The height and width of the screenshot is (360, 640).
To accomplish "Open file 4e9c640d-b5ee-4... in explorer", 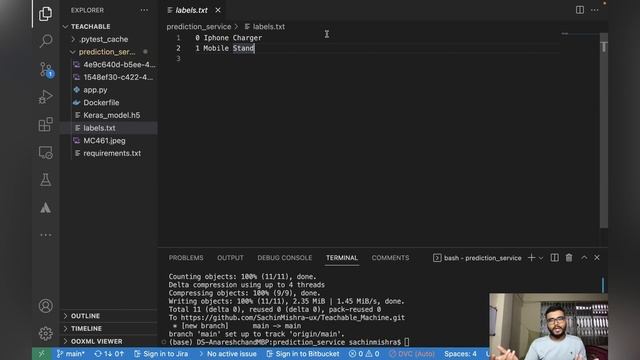I will pyautogui.click(x=119, y=64).
